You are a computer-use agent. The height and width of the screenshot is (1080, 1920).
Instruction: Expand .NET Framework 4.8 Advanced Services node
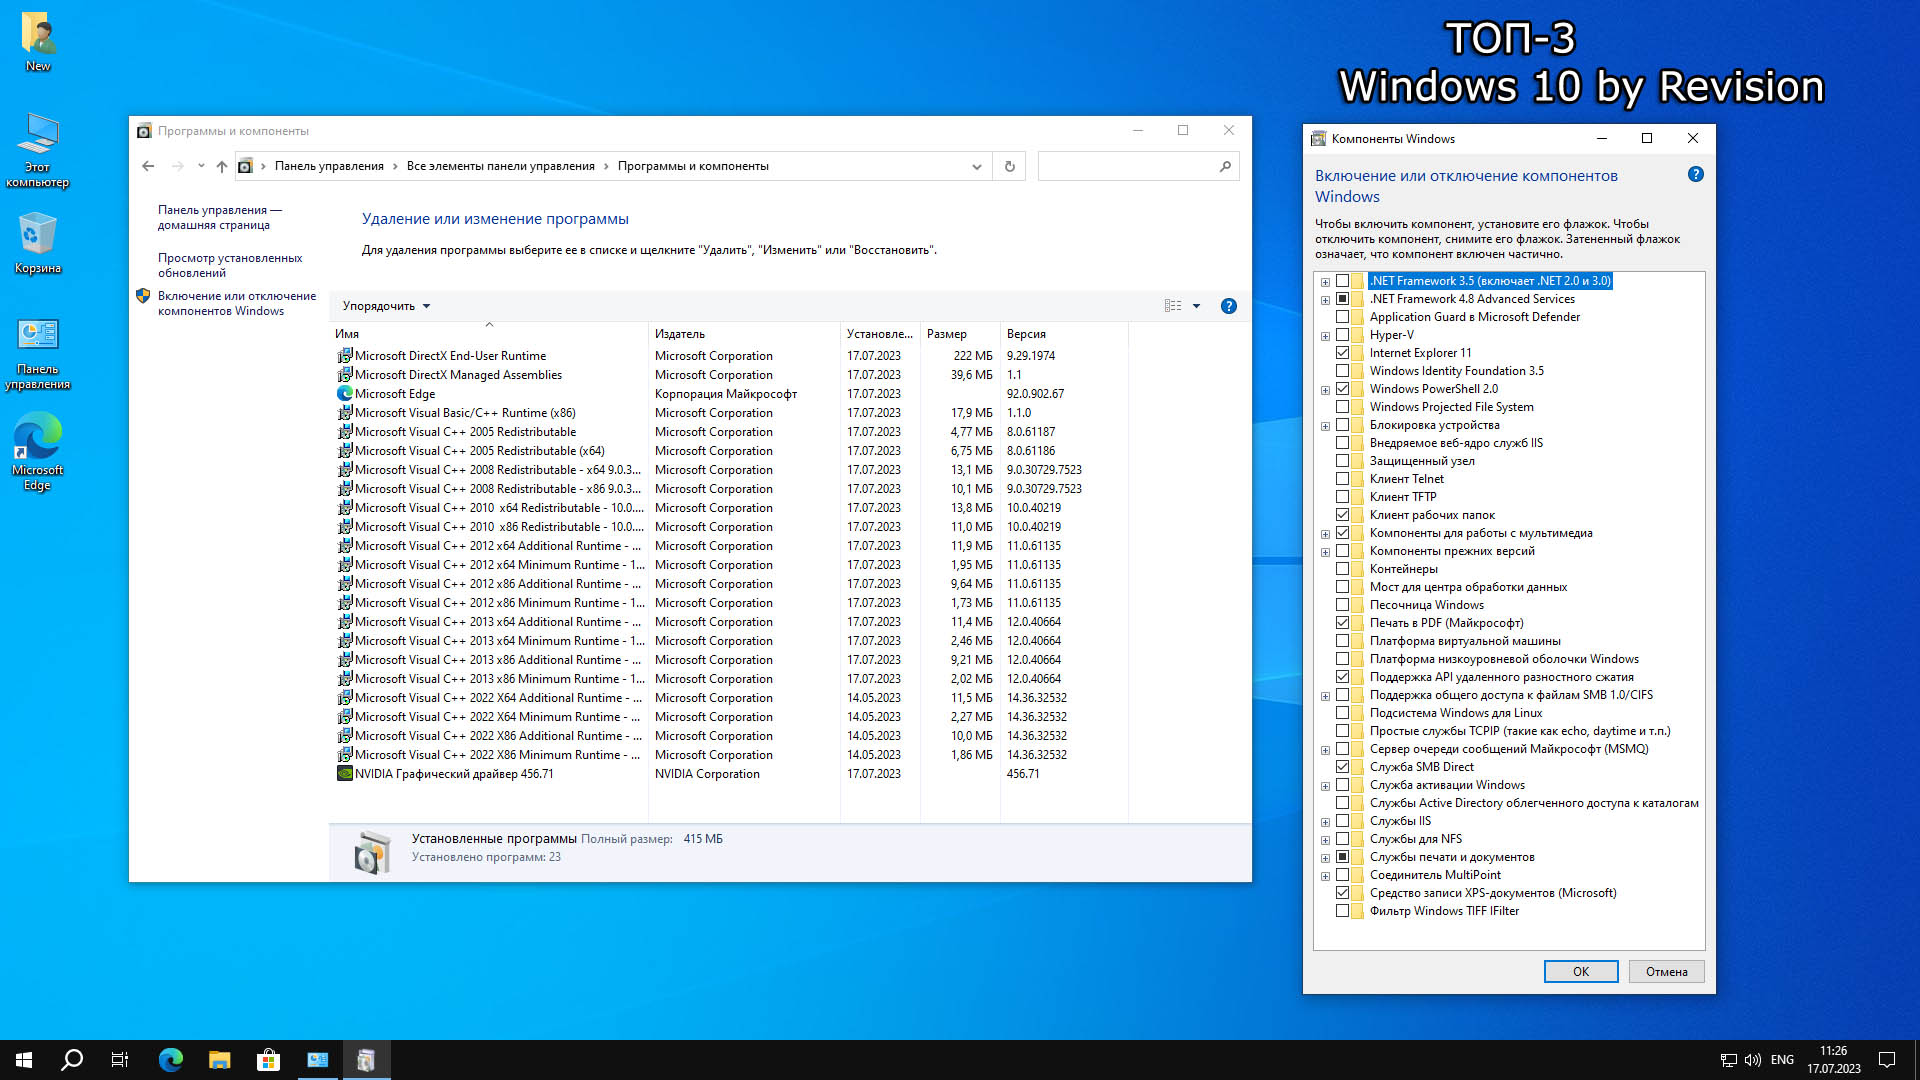pos(1325,300)
